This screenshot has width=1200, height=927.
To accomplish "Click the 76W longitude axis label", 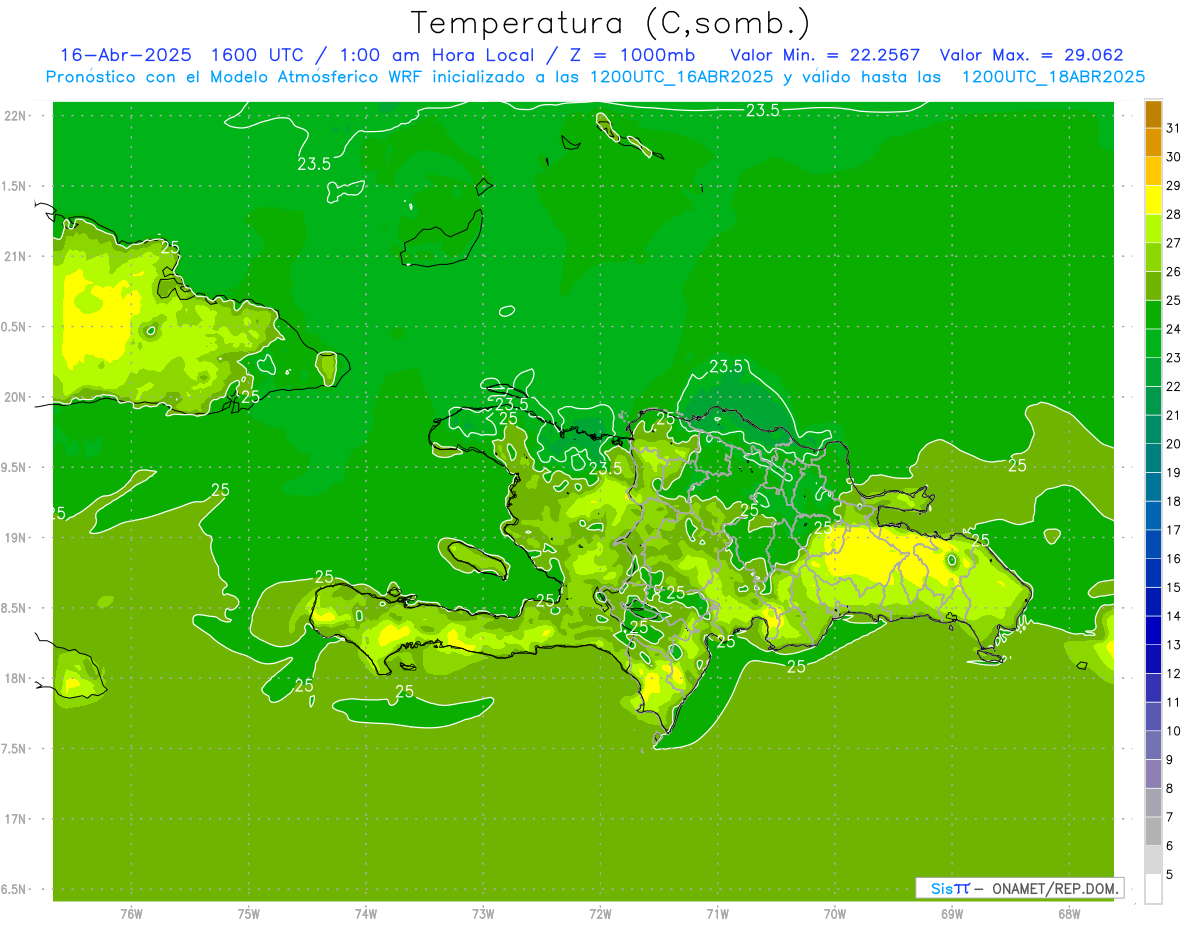I will (x=131, y=914).
